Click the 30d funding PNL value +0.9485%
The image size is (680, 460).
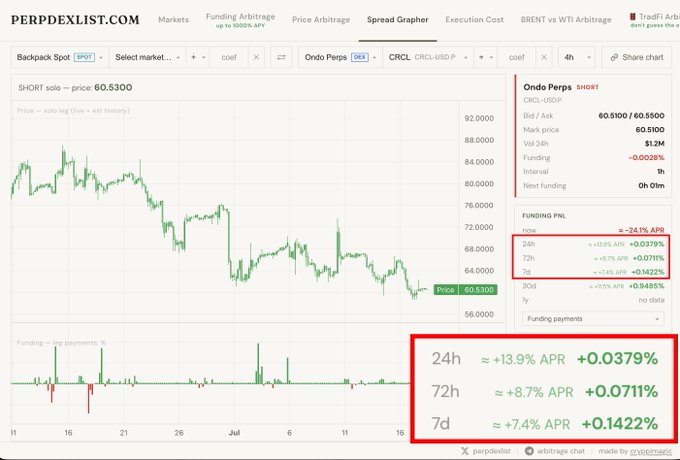pos(646,286)
